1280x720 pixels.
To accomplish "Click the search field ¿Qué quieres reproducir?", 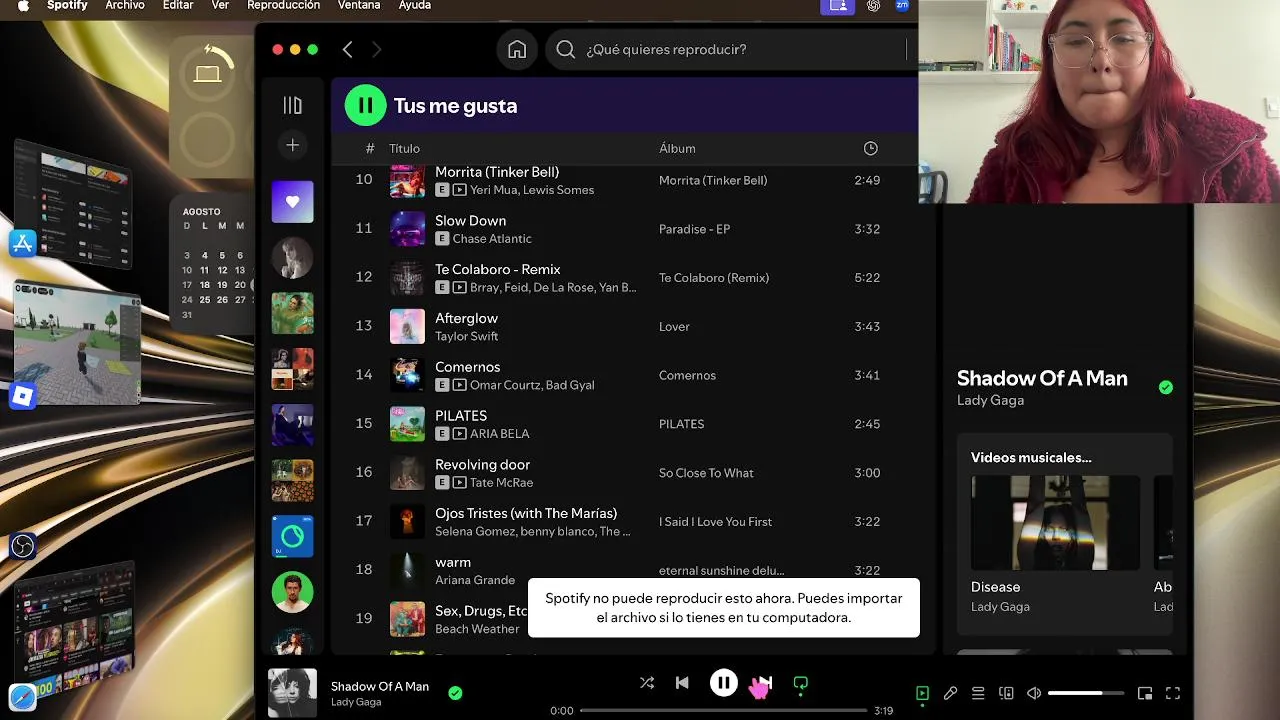I will 730,49.
